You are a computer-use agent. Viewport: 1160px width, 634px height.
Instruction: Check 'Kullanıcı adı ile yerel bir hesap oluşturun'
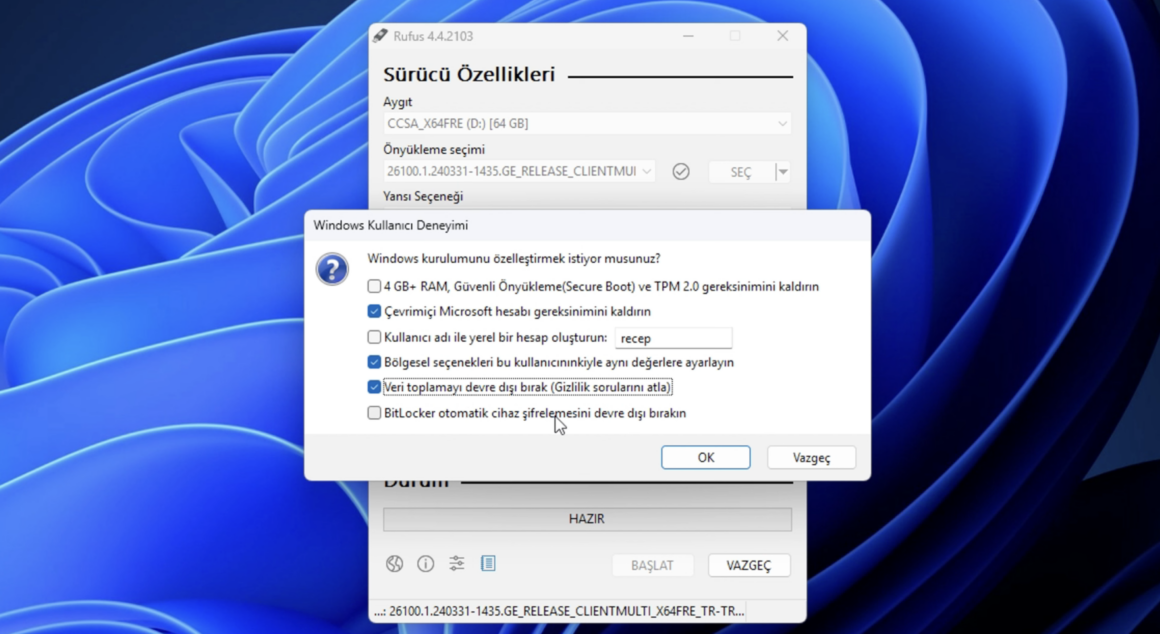[374, 337]
